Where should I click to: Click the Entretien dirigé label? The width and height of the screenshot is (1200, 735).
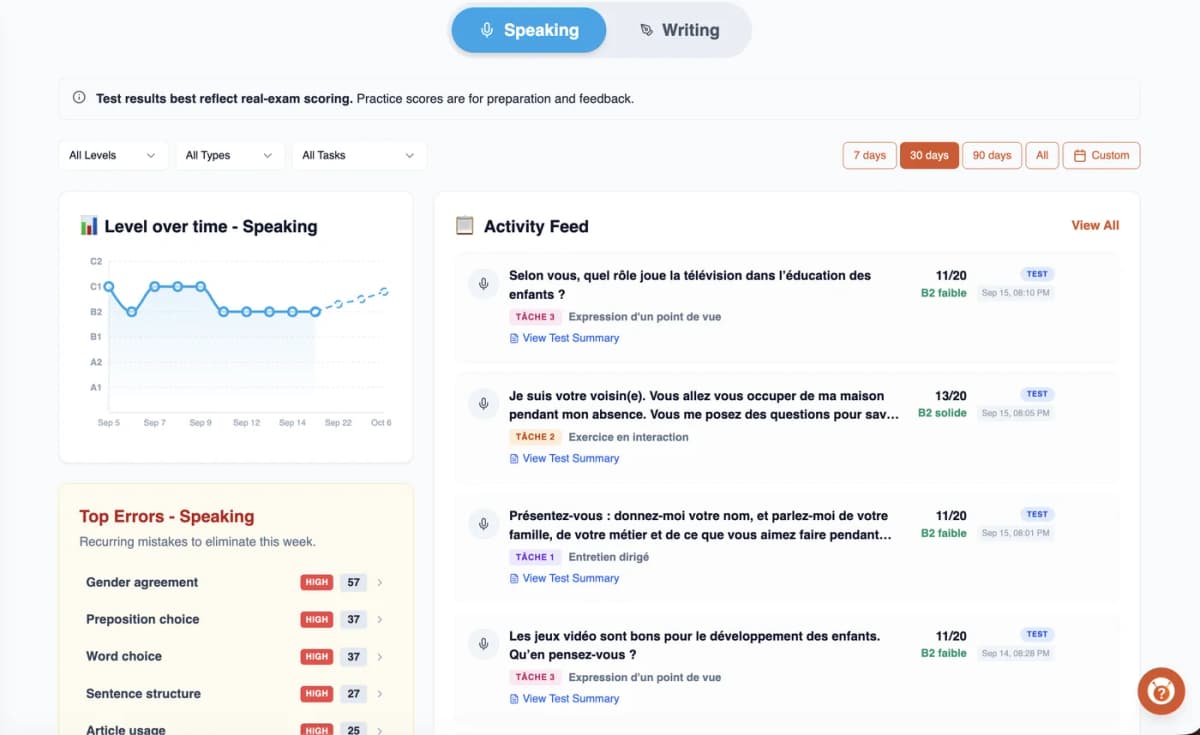tap(608, 557)
